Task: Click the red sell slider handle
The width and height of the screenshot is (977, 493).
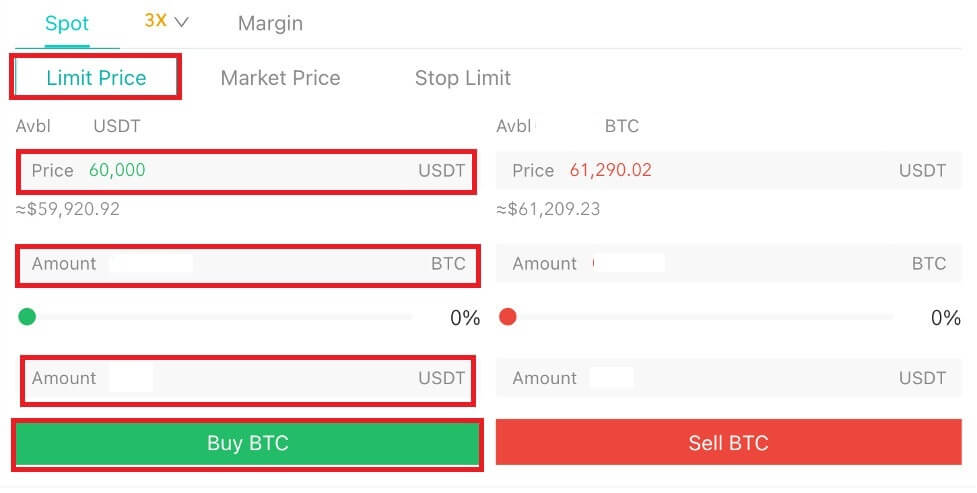Action: pos(507,317)
